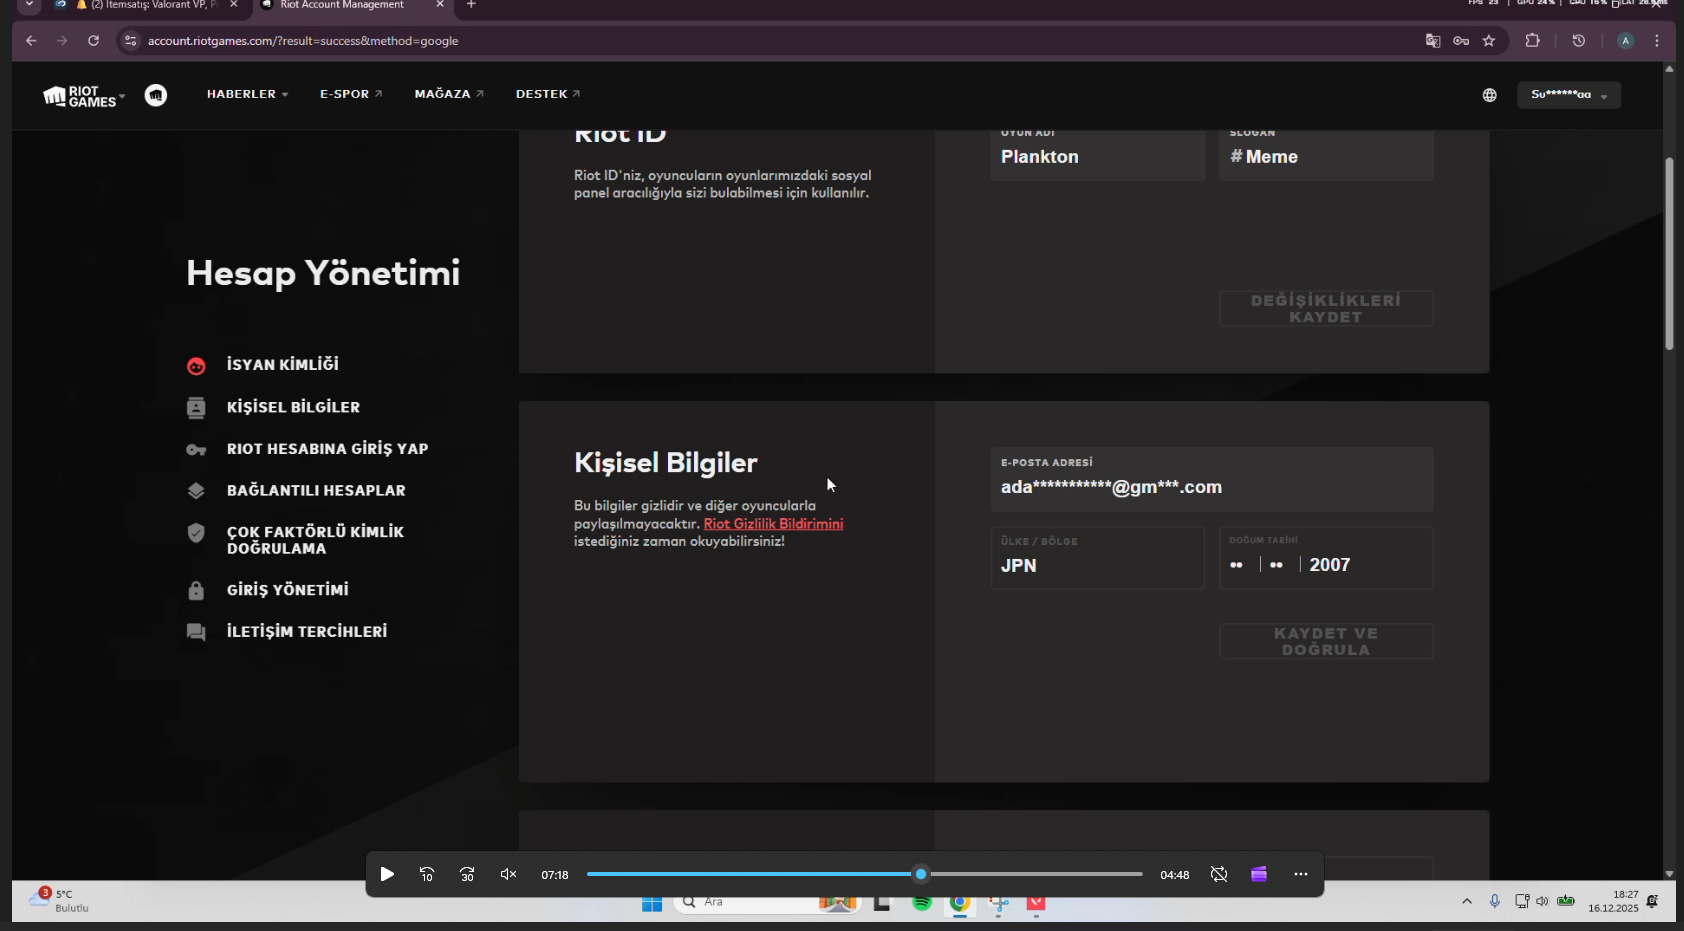The height and width of the screenshot is (931, 1684).
Task: Open a new browser tab
Action: pyautogui.click(x=471, y=5)
